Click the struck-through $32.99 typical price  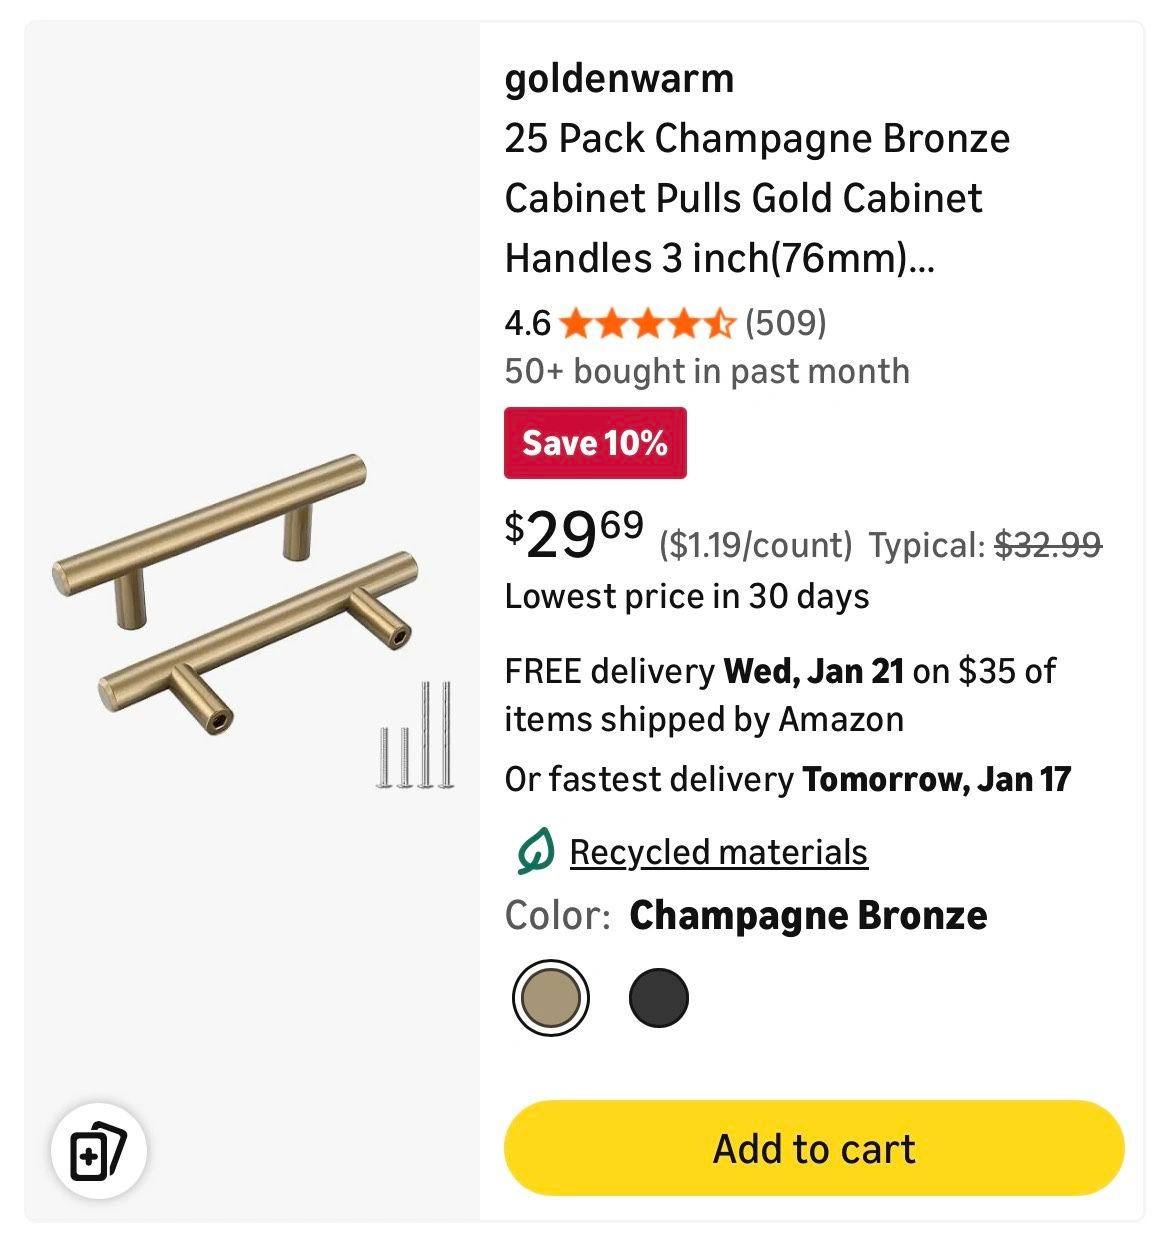click(x=1048, y=545)
